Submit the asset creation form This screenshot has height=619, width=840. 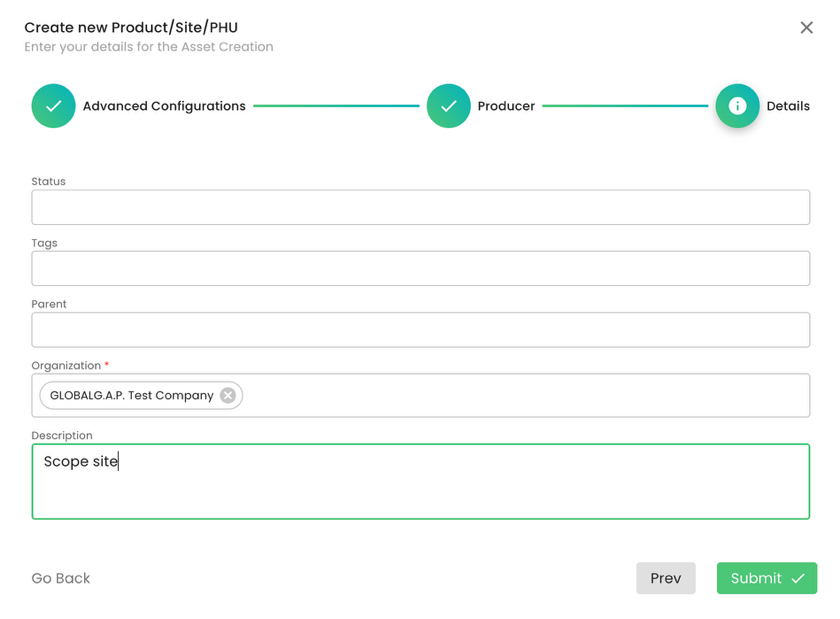766,578
